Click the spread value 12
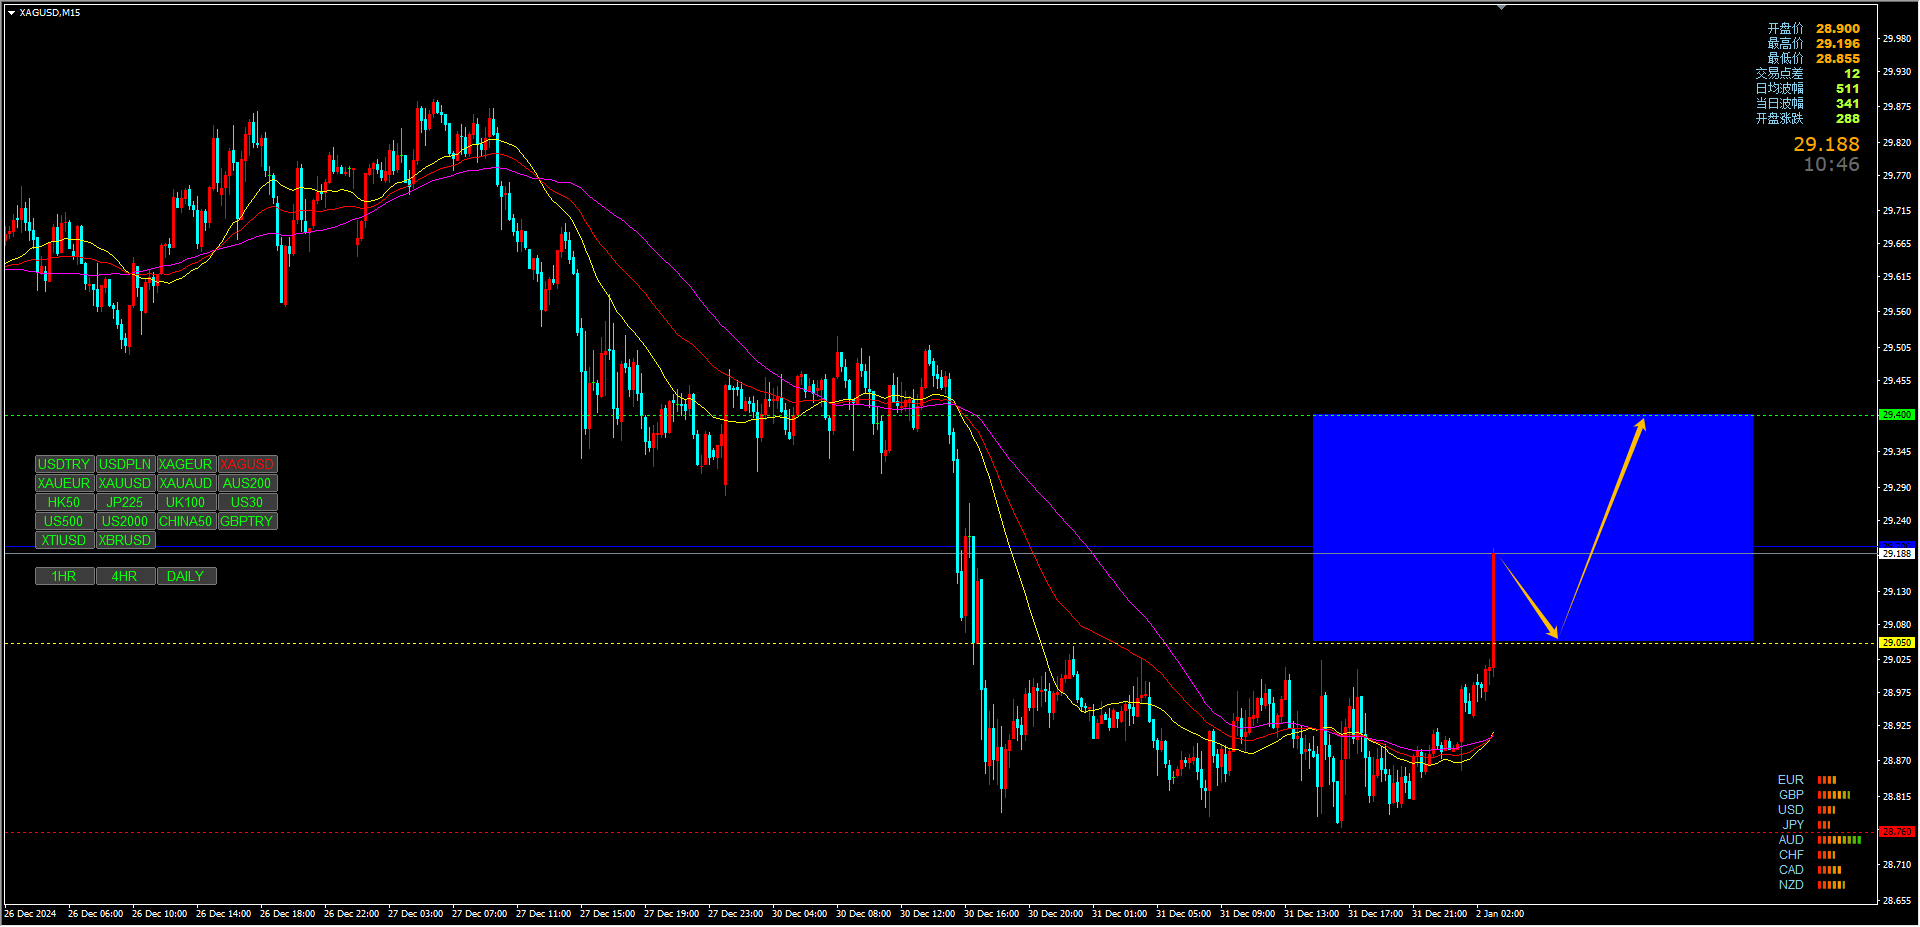The width and height of the screenshot is (1920, 927). 1852,74
